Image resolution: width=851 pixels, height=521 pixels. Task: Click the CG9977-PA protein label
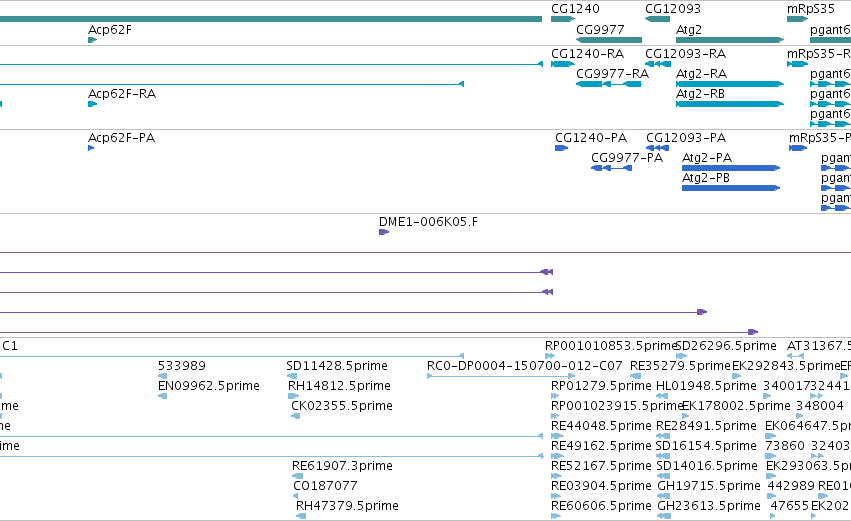(x=627, y=157)
